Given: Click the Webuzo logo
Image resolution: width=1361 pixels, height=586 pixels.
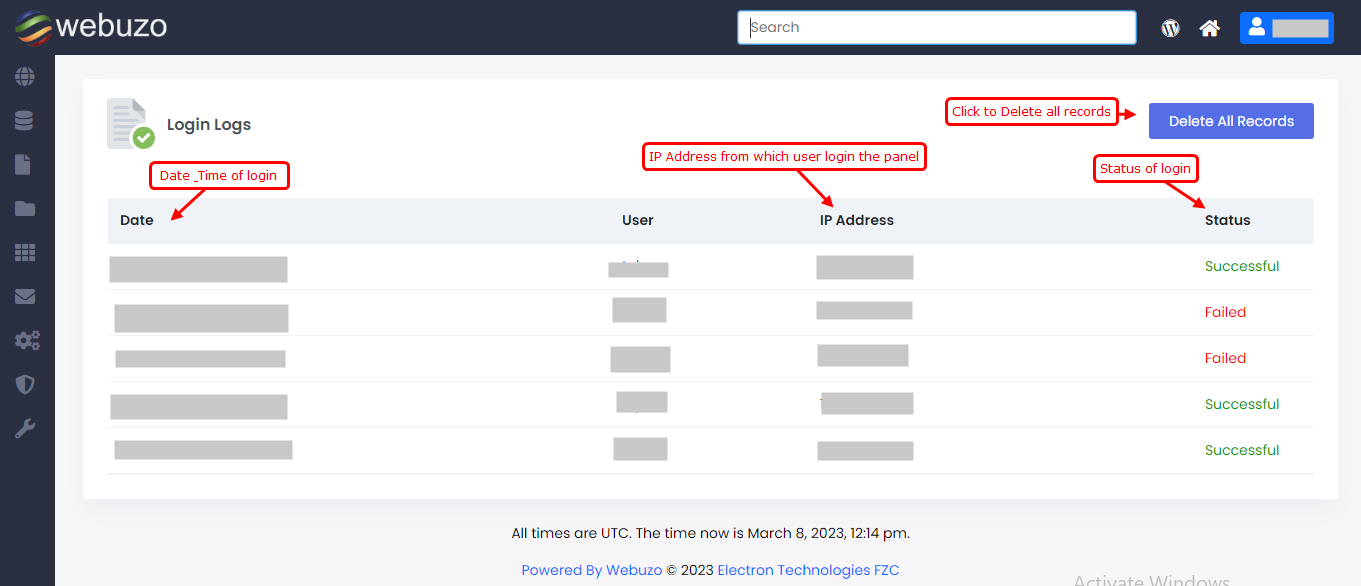Looking at the screenshot, I should (x=91, y=27).
